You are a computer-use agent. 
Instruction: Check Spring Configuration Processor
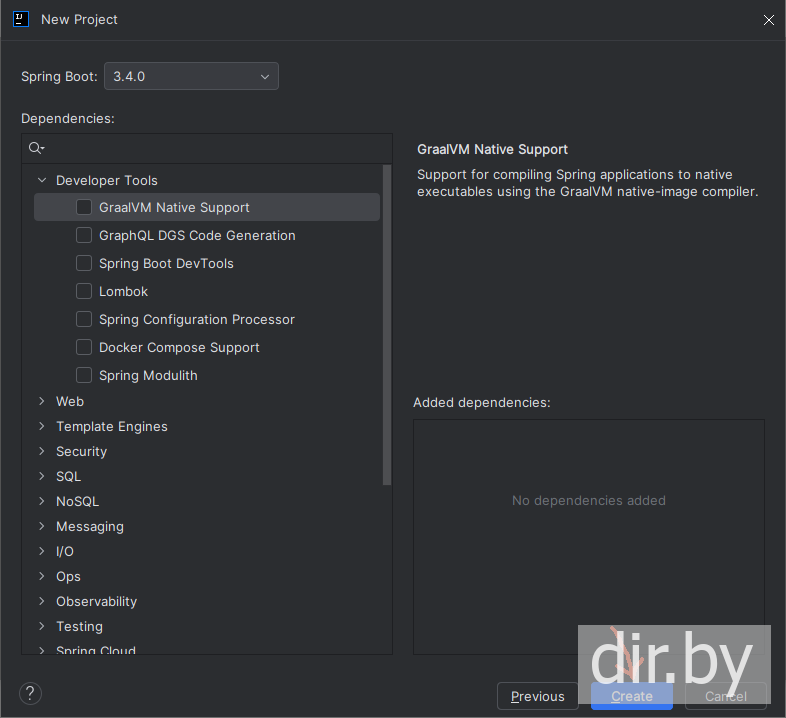pos(84,319)
